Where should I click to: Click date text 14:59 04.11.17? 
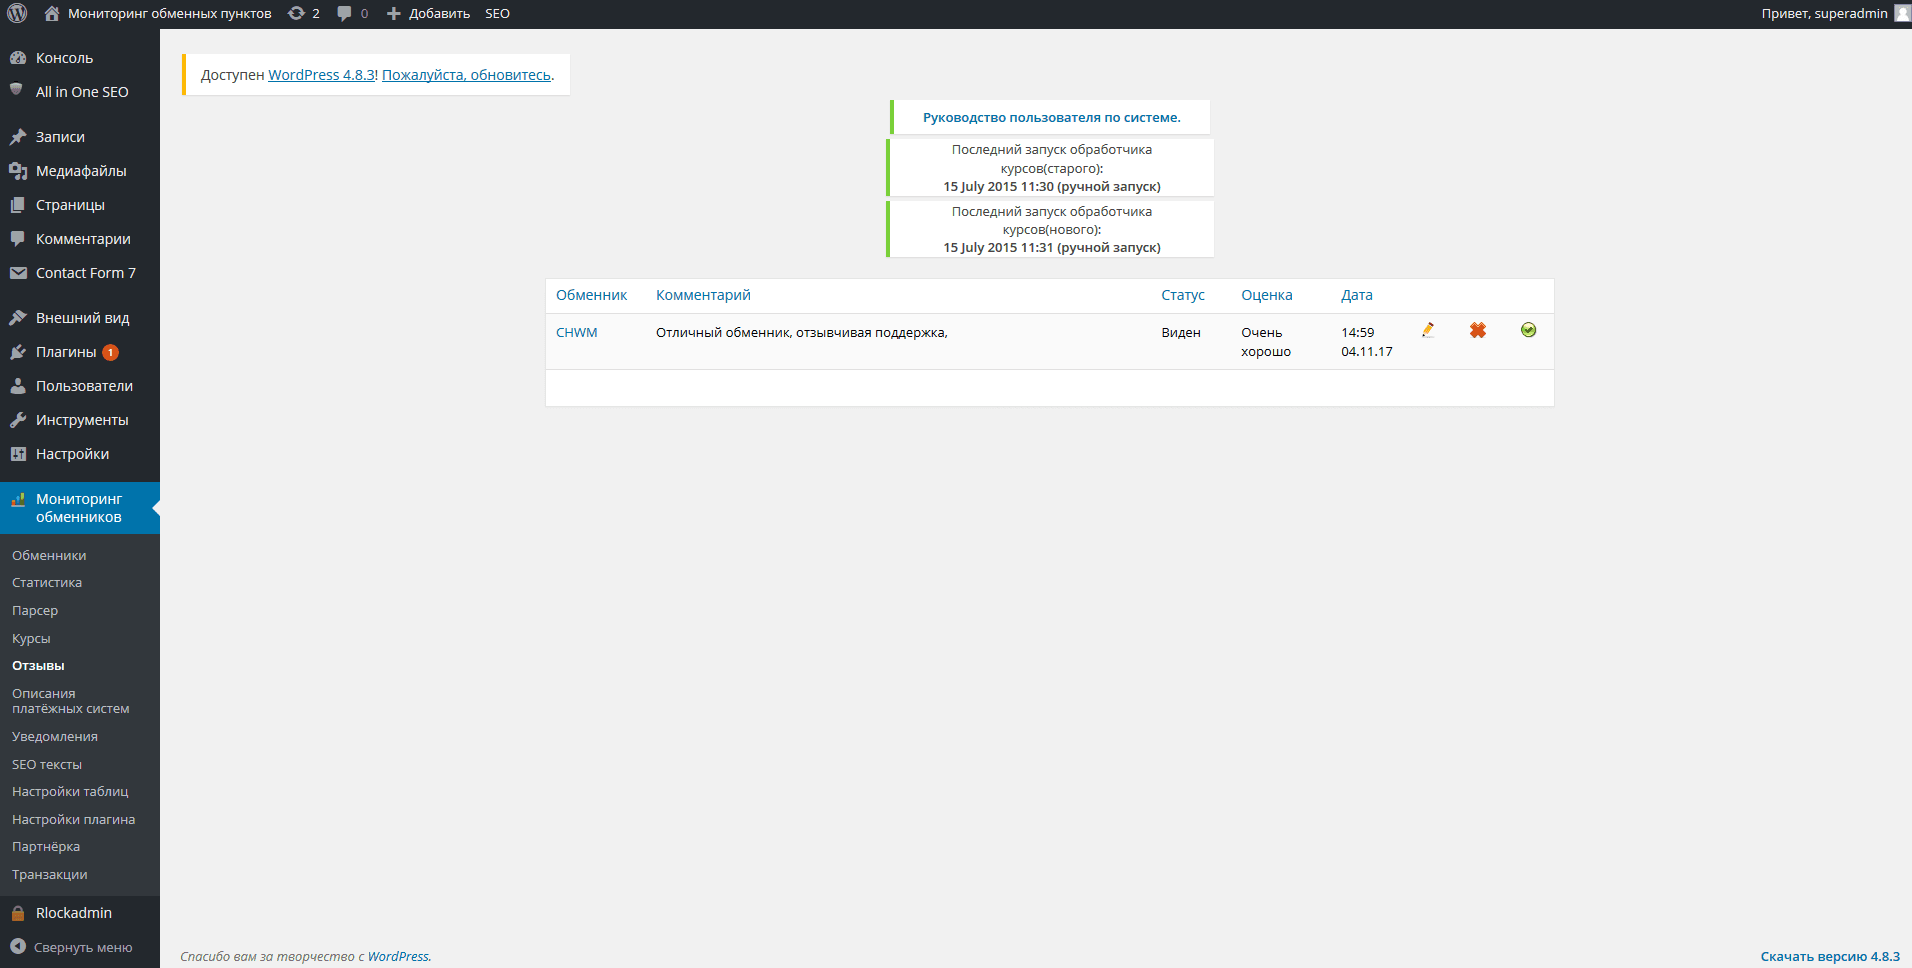(x=1367, y=342)
